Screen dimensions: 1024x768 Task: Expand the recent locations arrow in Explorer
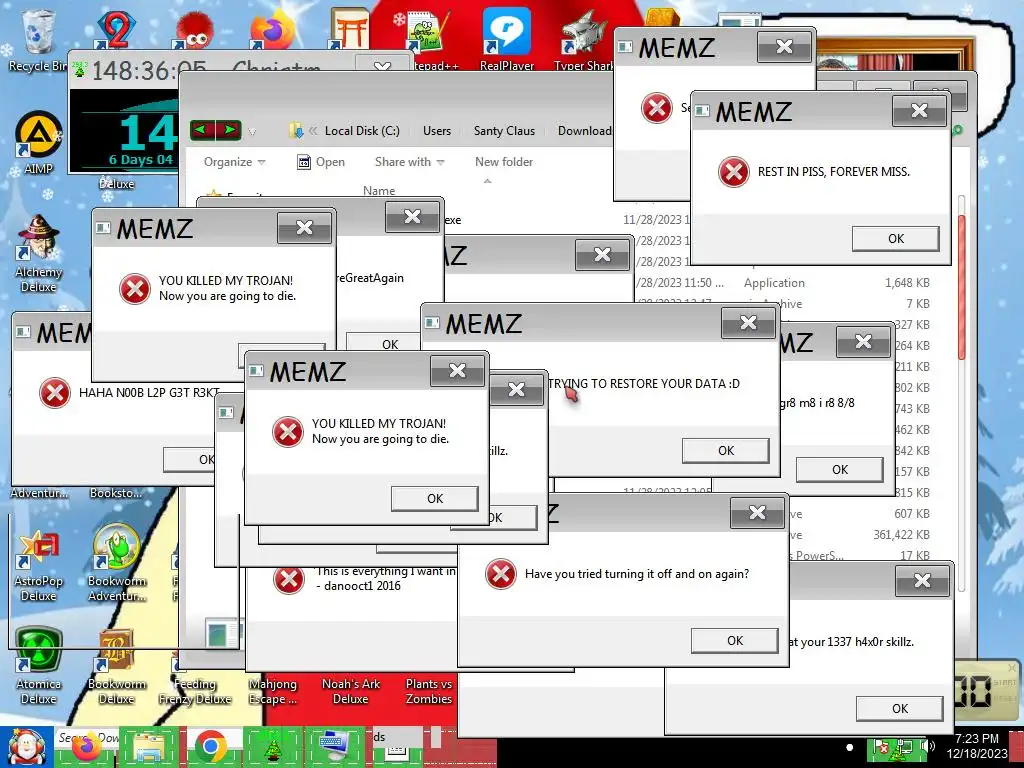coord(251,131)
